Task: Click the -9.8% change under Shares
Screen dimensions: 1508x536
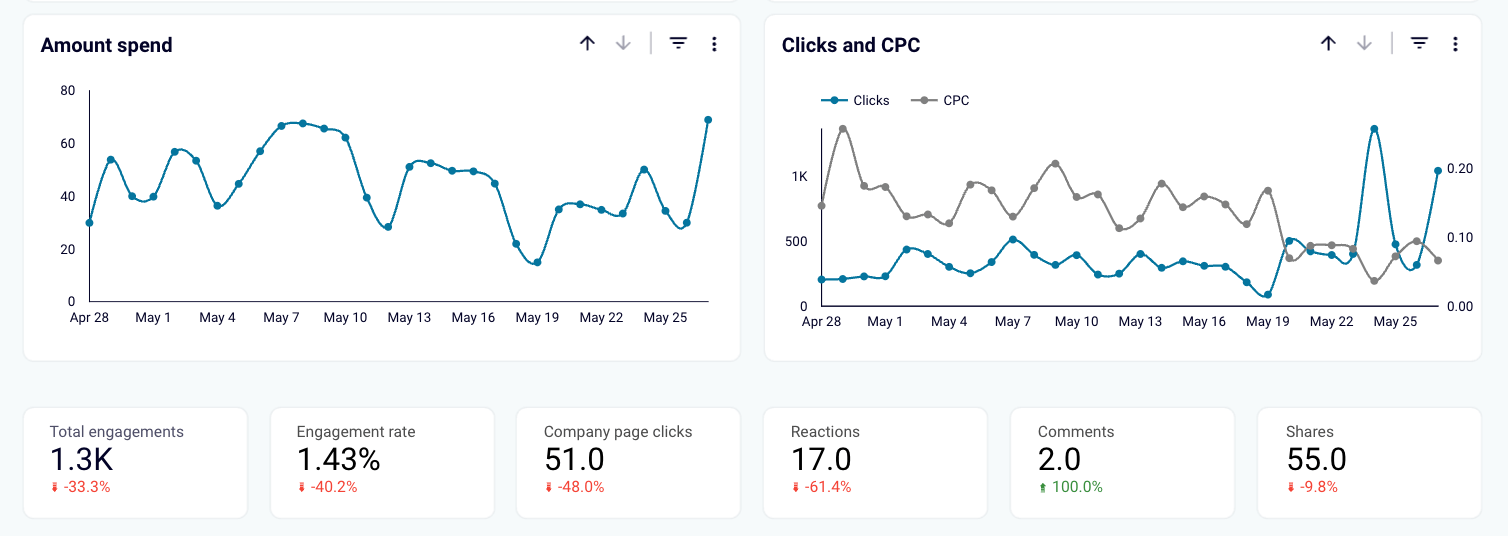Action: pos(1311,487)
